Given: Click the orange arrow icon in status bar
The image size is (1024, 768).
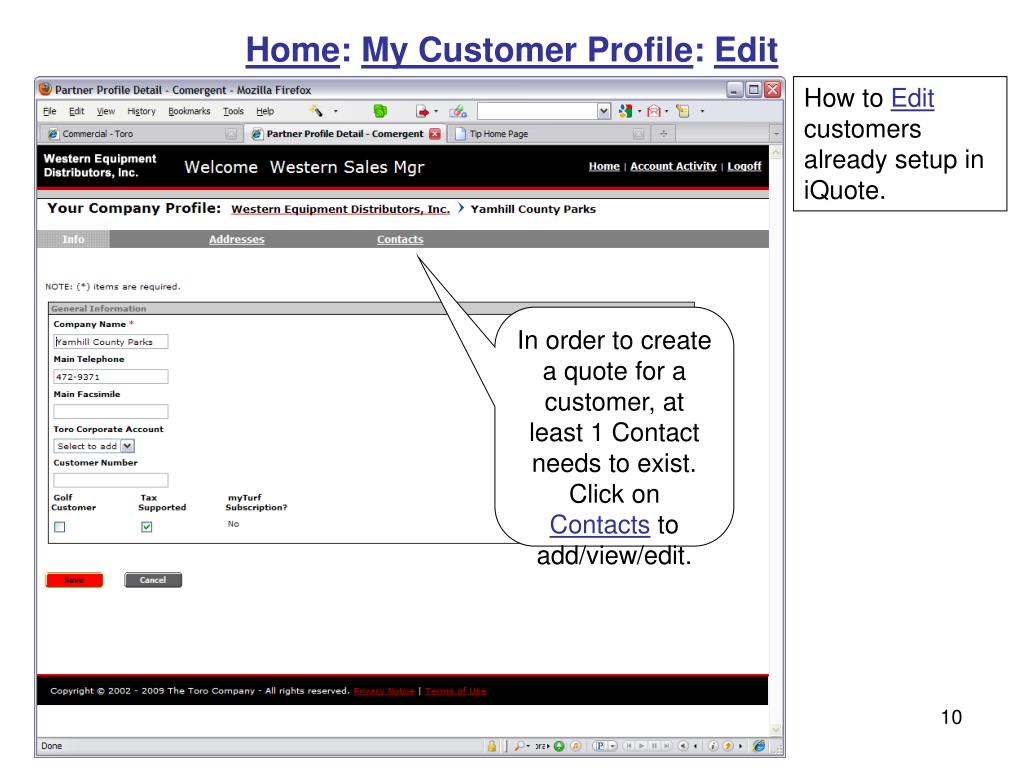Looking at the screenshot, I should tap(728, 746).
